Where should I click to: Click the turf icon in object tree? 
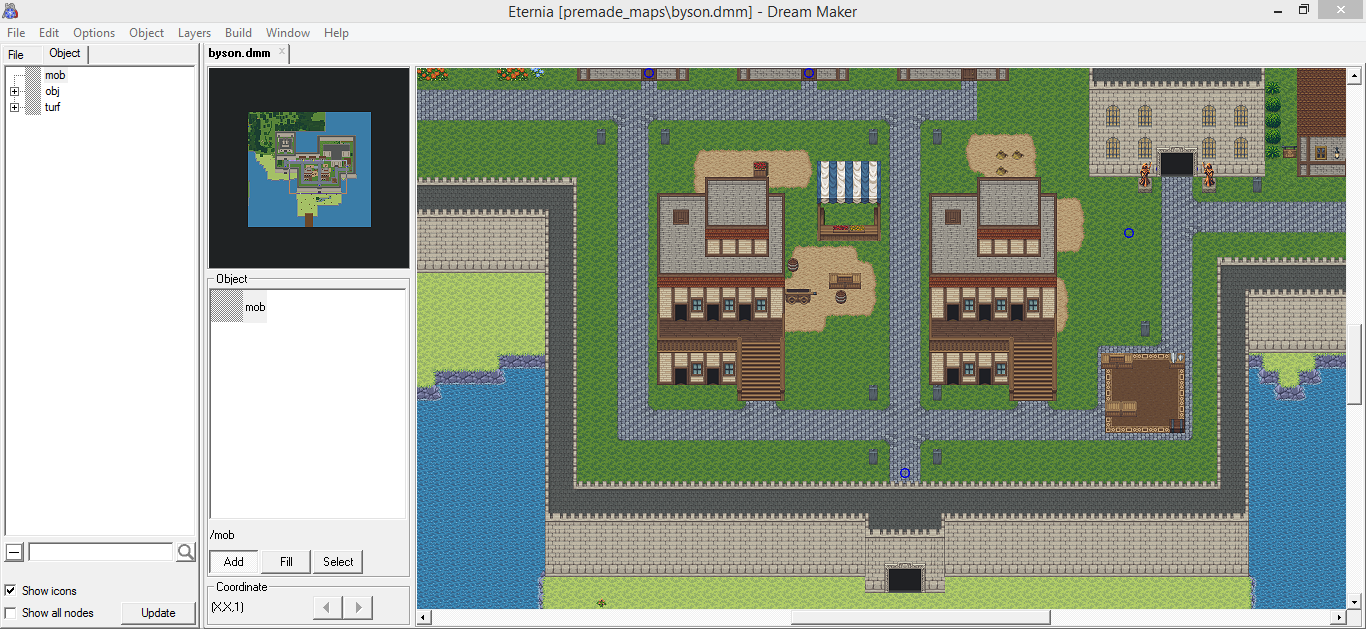click(33, 107)
